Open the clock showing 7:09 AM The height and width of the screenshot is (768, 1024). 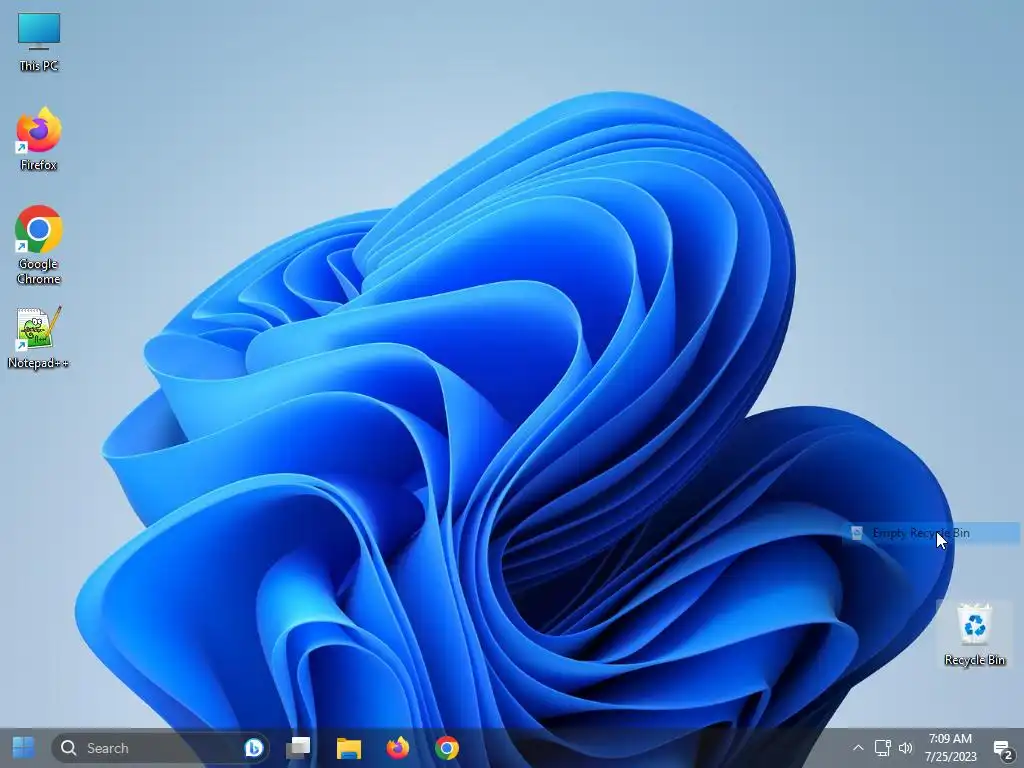950,748
